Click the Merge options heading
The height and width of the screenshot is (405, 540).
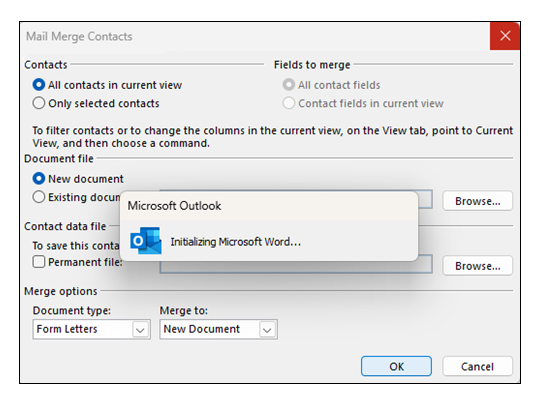click(x=61, y=291)
